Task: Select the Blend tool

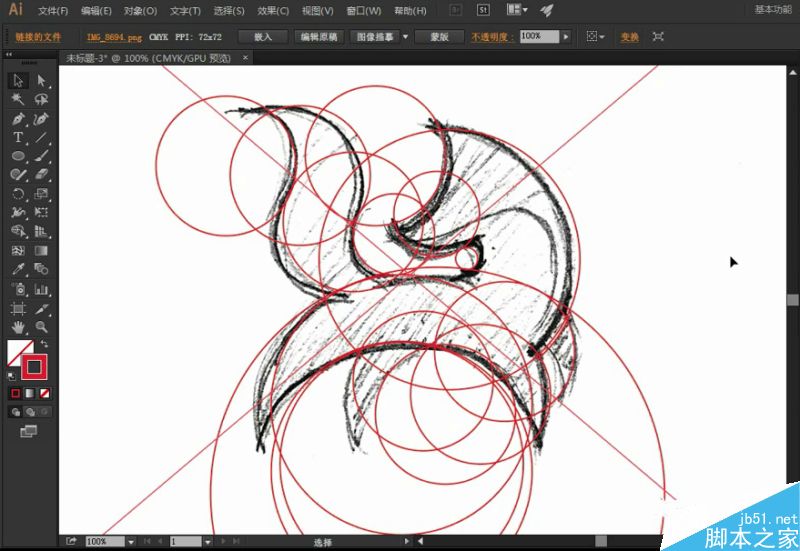Action: click(41, 269)
